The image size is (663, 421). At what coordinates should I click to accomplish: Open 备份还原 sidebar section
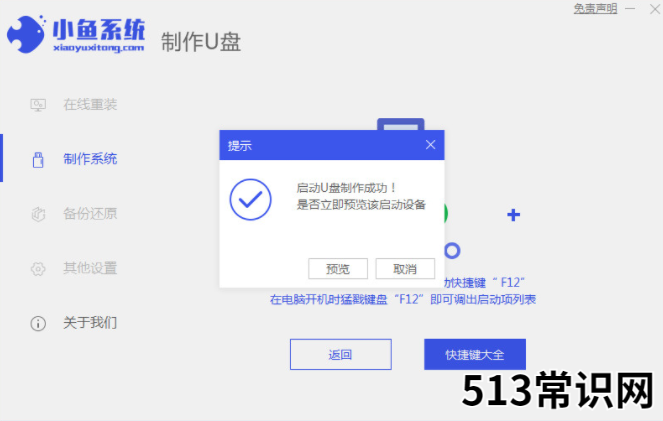point(90,213)
